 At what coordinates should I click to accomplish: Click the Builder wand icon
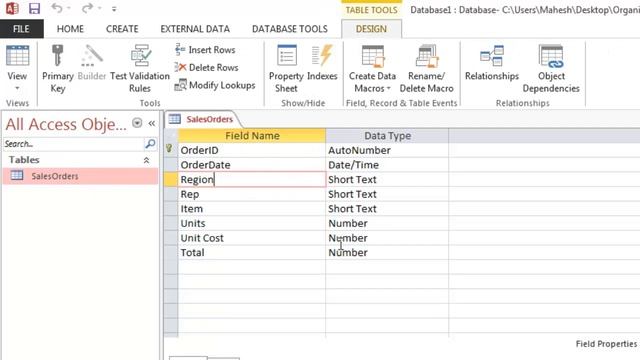pos(92,56)
